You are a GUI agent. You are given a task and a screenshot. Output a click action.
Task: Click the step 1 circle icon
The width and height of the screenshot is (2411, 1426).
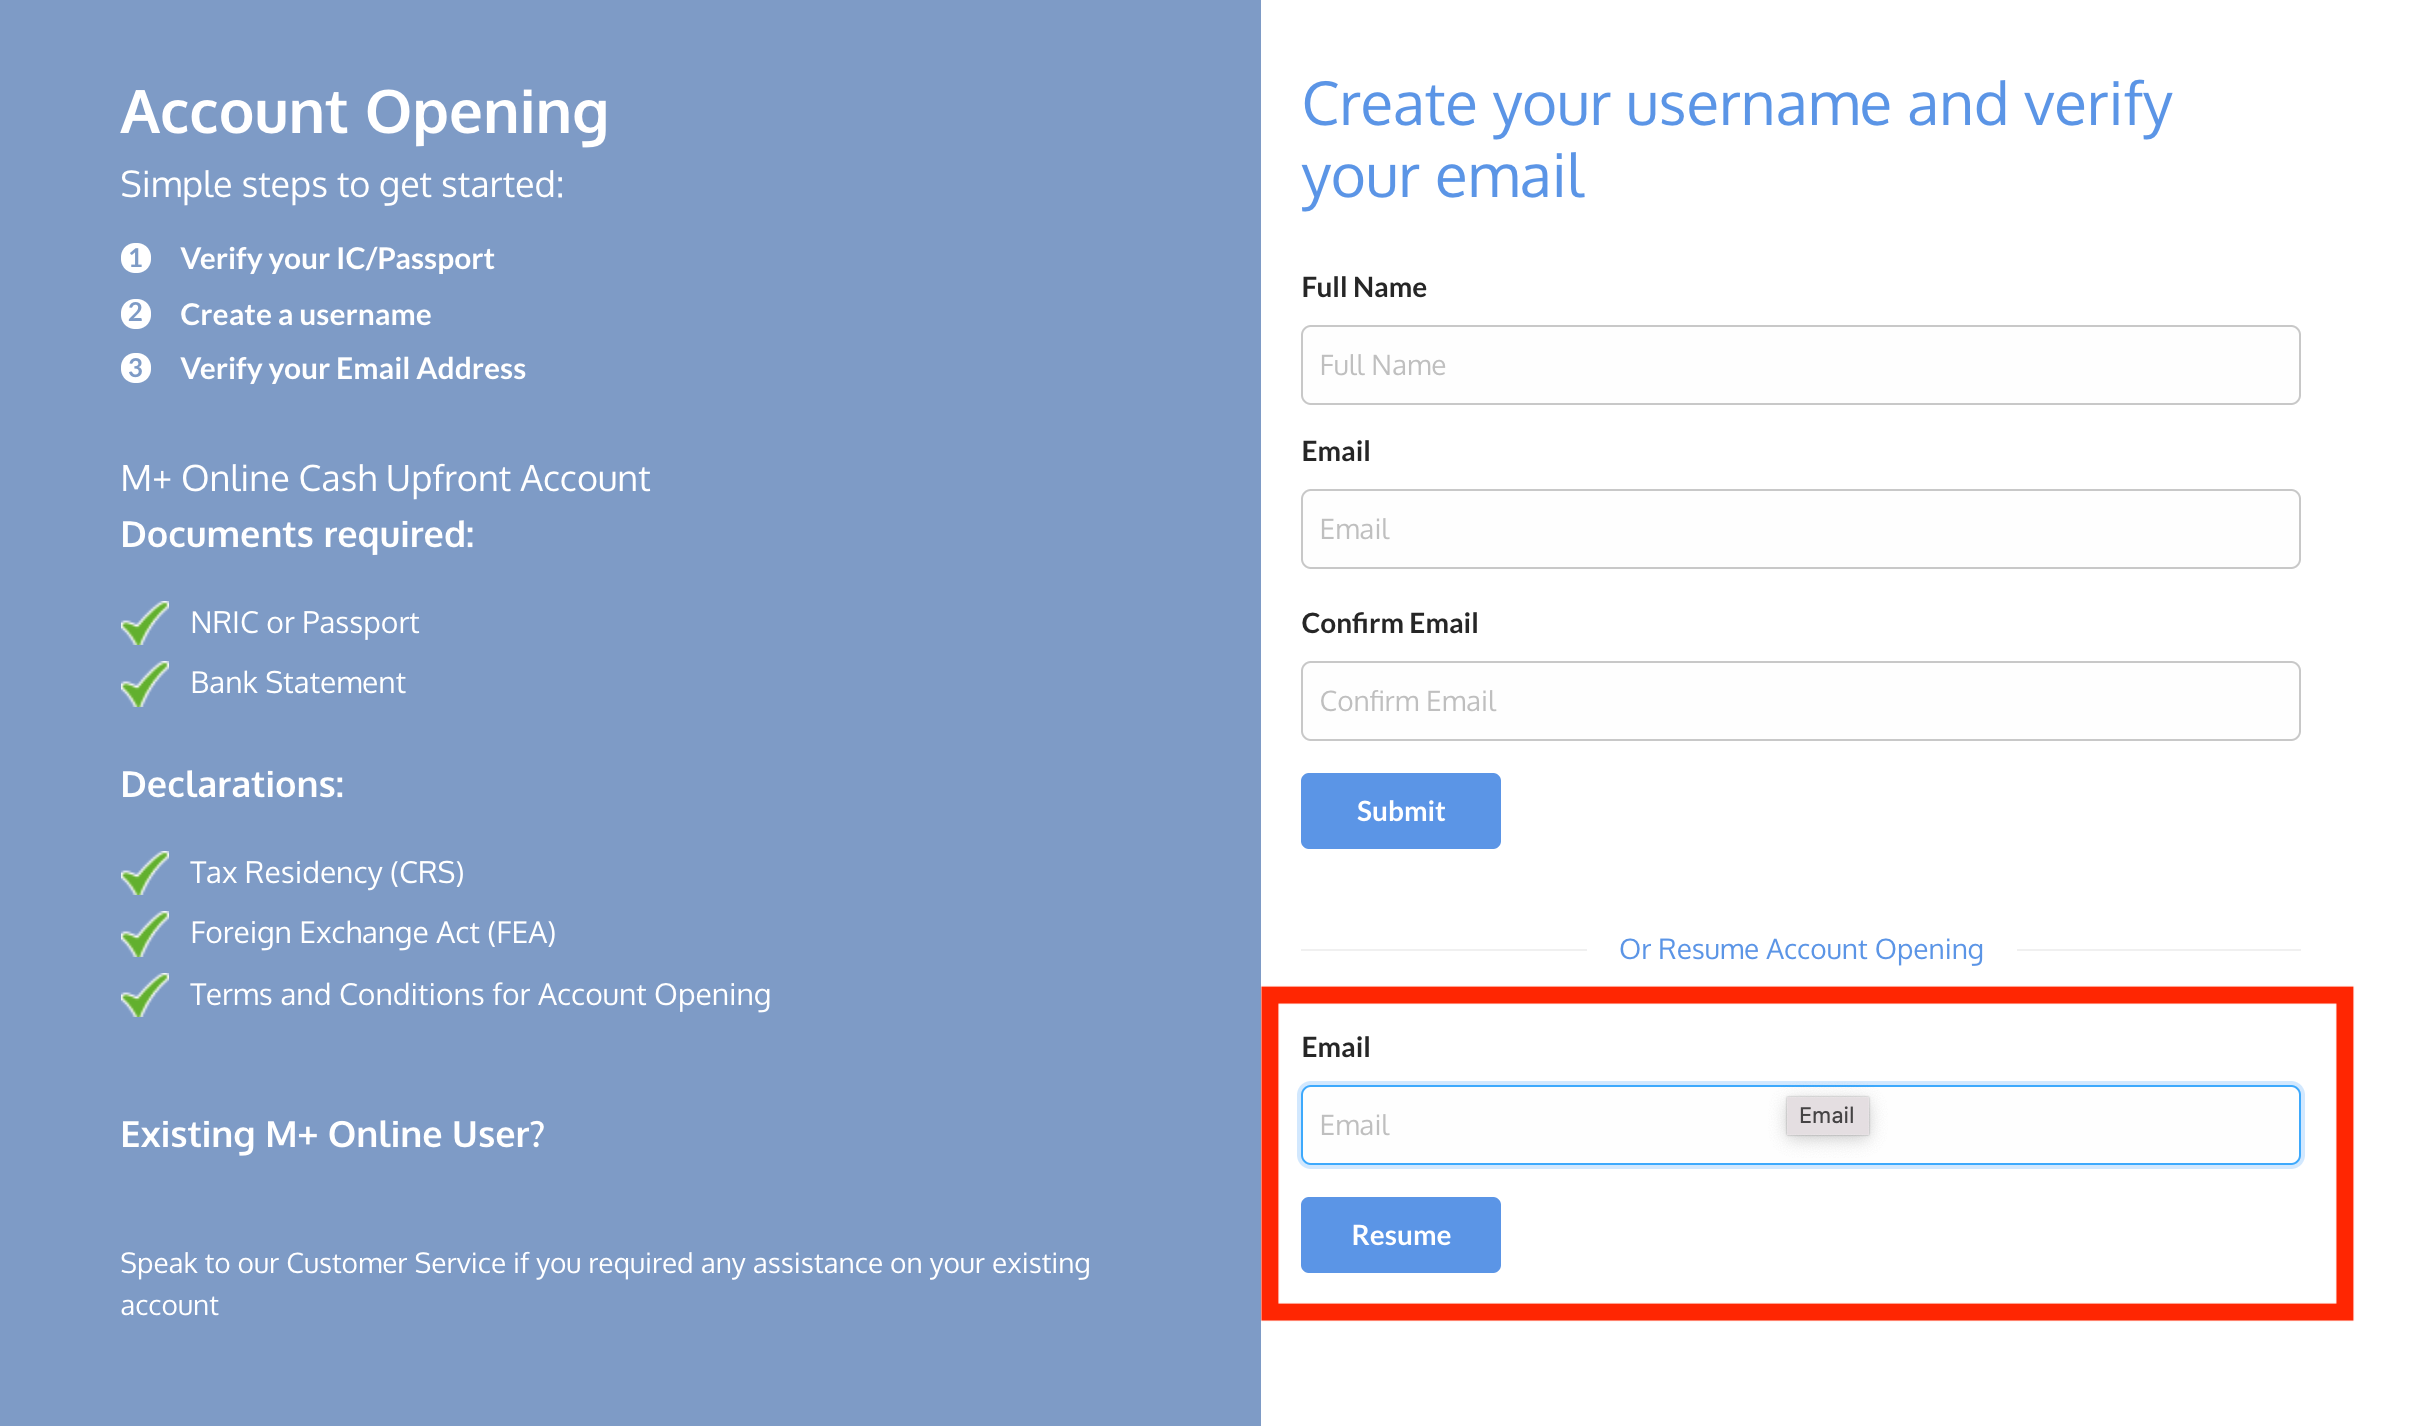click(x=136, y=258)
